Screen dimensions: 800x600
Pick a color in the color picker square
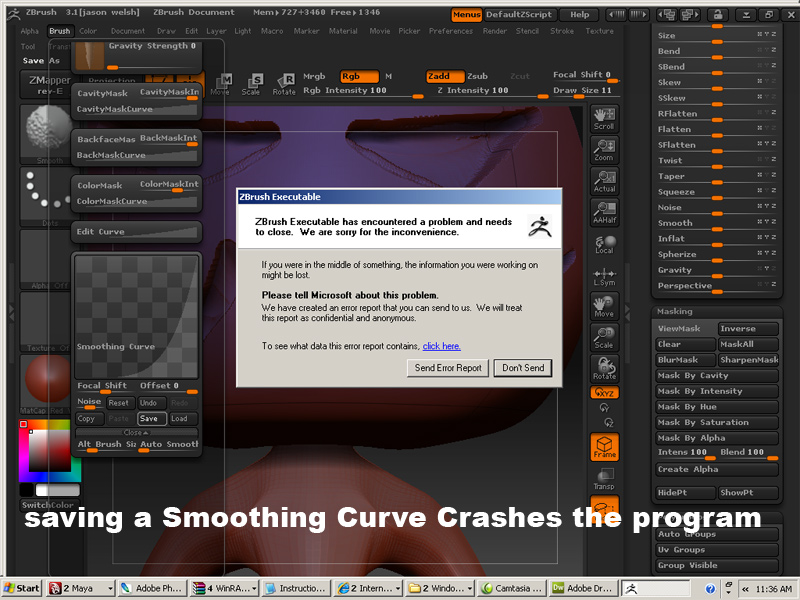click(x=49, y=450)
